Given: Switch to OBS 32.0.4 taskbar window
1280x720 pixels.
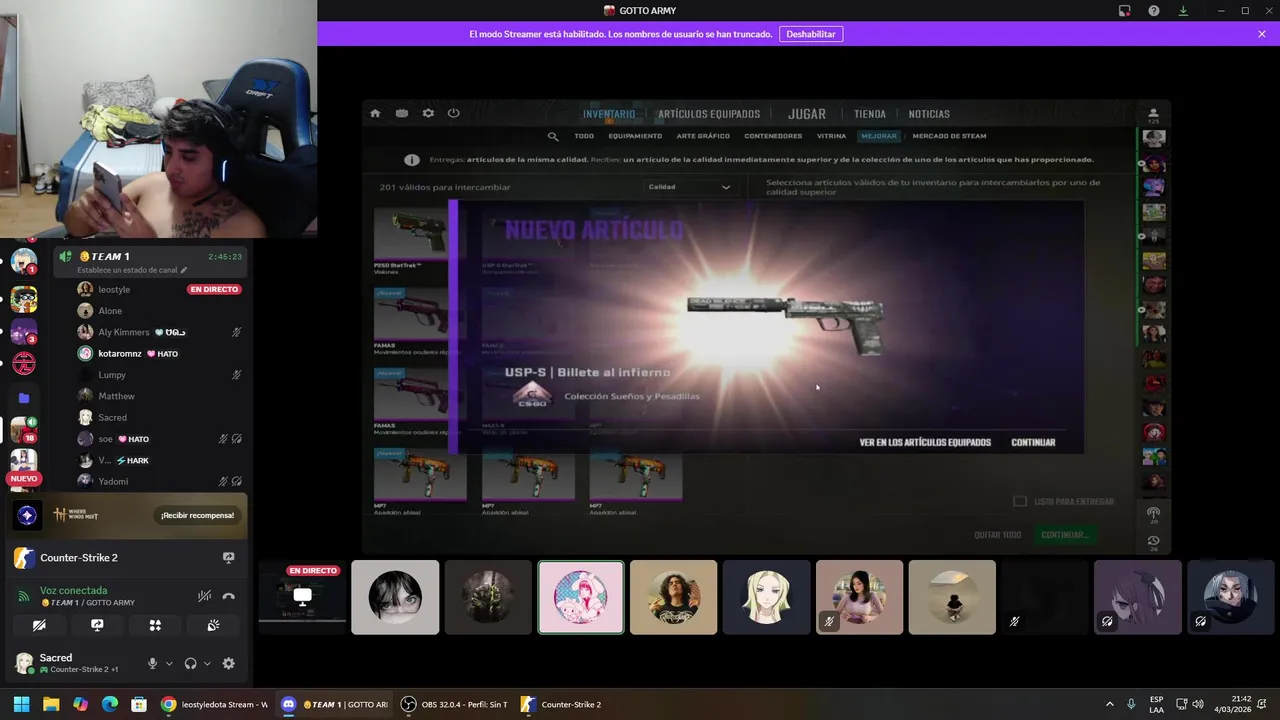Looking at the screenshot, I should point(454,704).
